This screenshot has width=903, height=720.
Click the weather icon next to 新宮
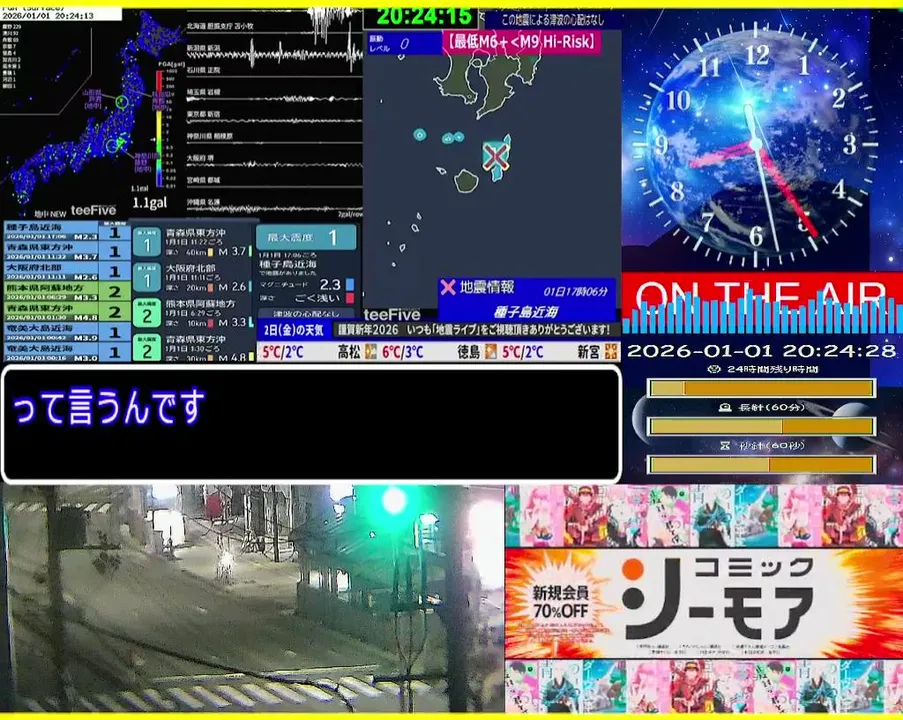tap(611, 351)
